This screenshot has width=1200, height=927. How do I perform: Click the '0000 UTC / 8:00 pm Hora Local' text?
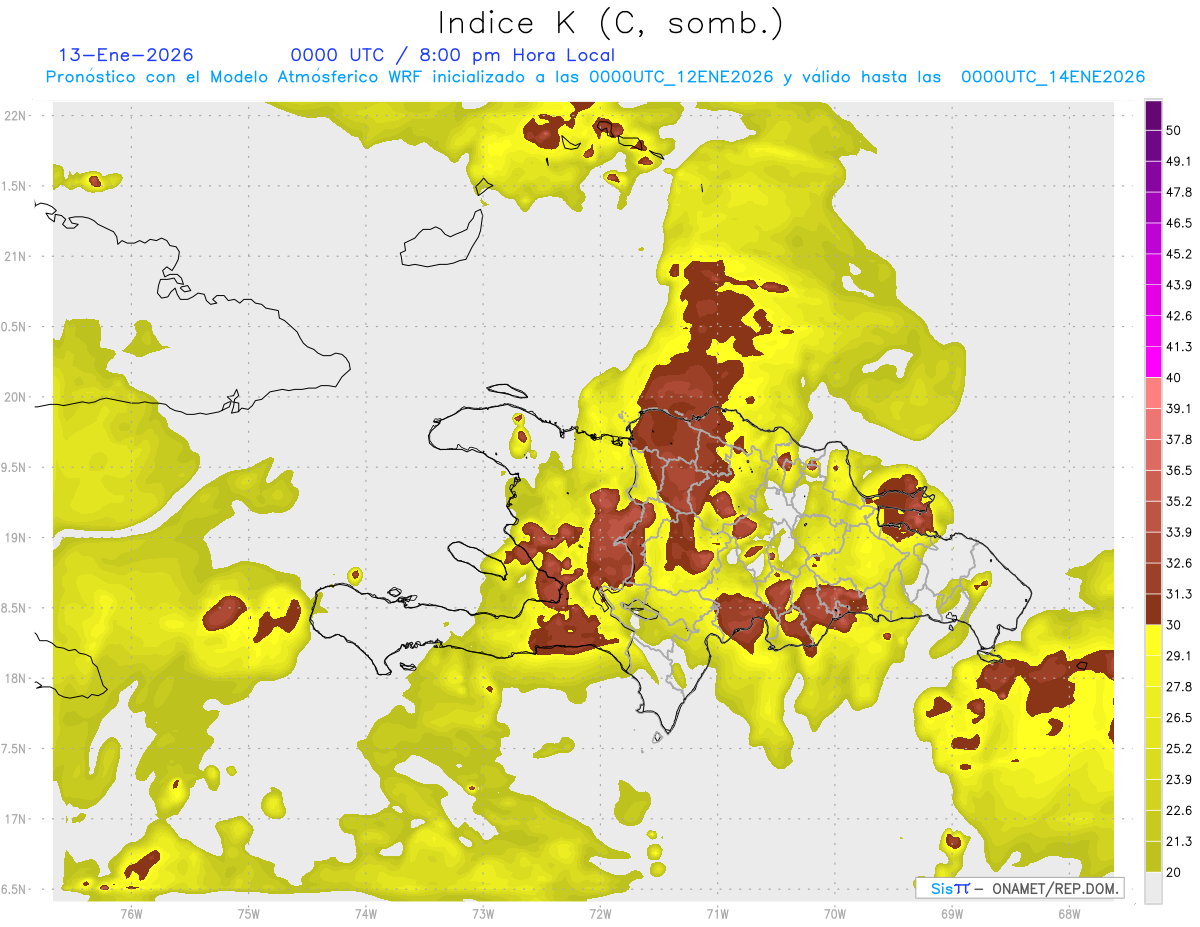[453, 55]
